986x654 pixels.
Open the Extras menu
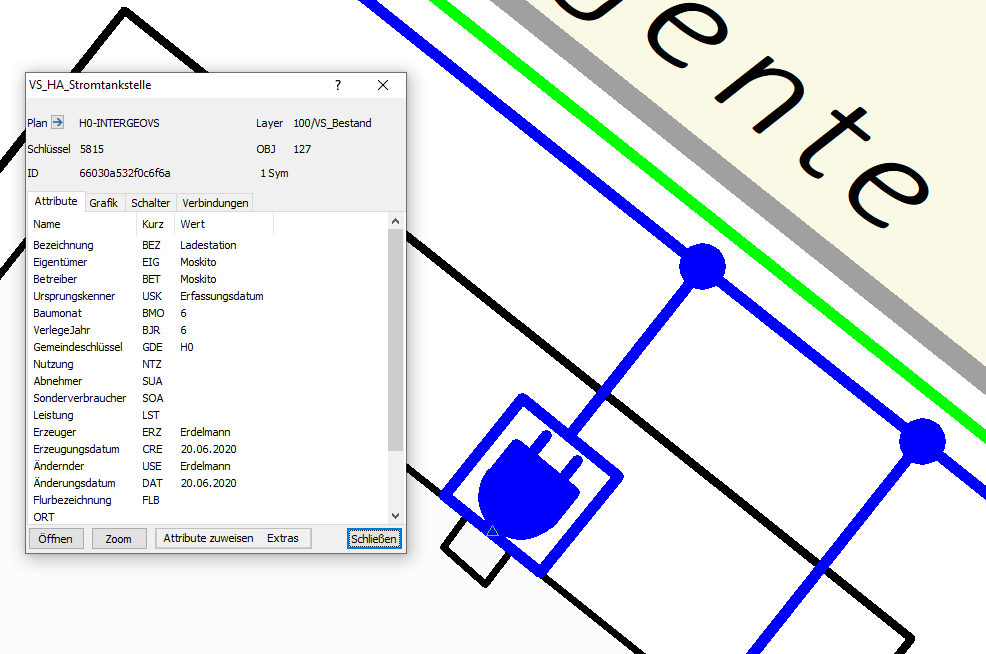(283, 538)
